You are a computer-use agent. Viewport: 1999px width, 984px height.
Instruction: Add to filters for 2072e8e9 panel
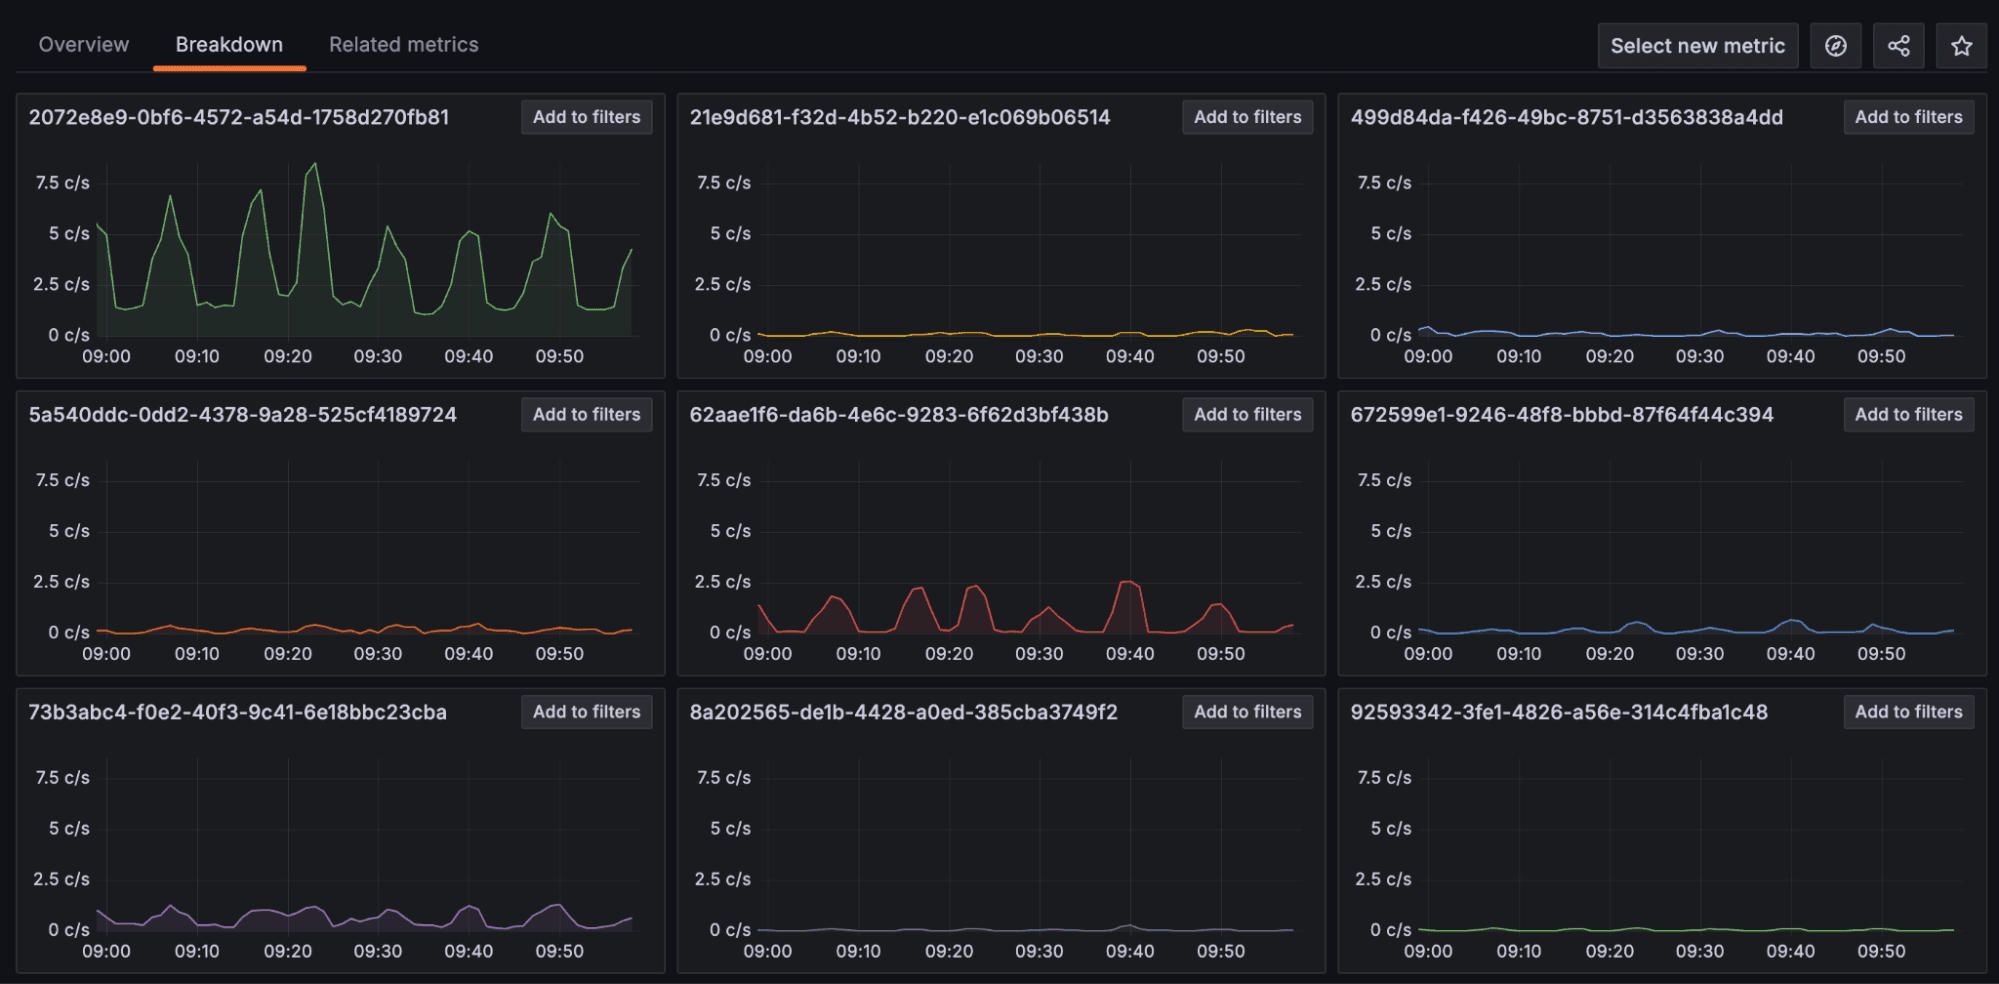click(586, 117)
